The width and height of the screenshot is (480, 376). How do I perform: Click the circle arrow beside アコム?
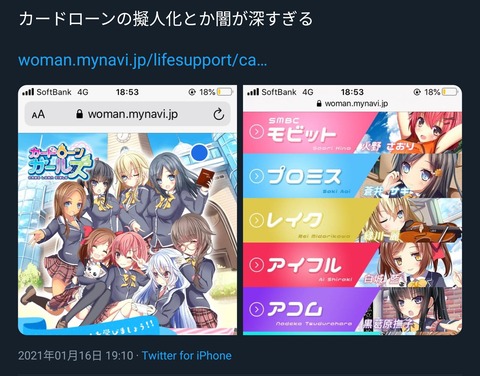click(x=256, y=310)
